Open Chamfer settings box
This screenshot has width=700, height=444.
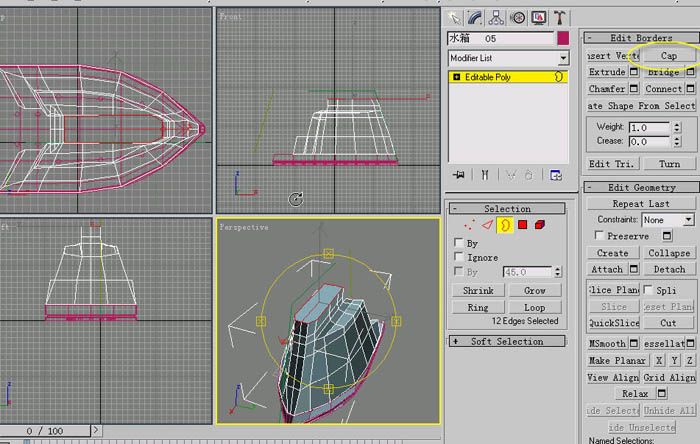(x=634, y=89)
